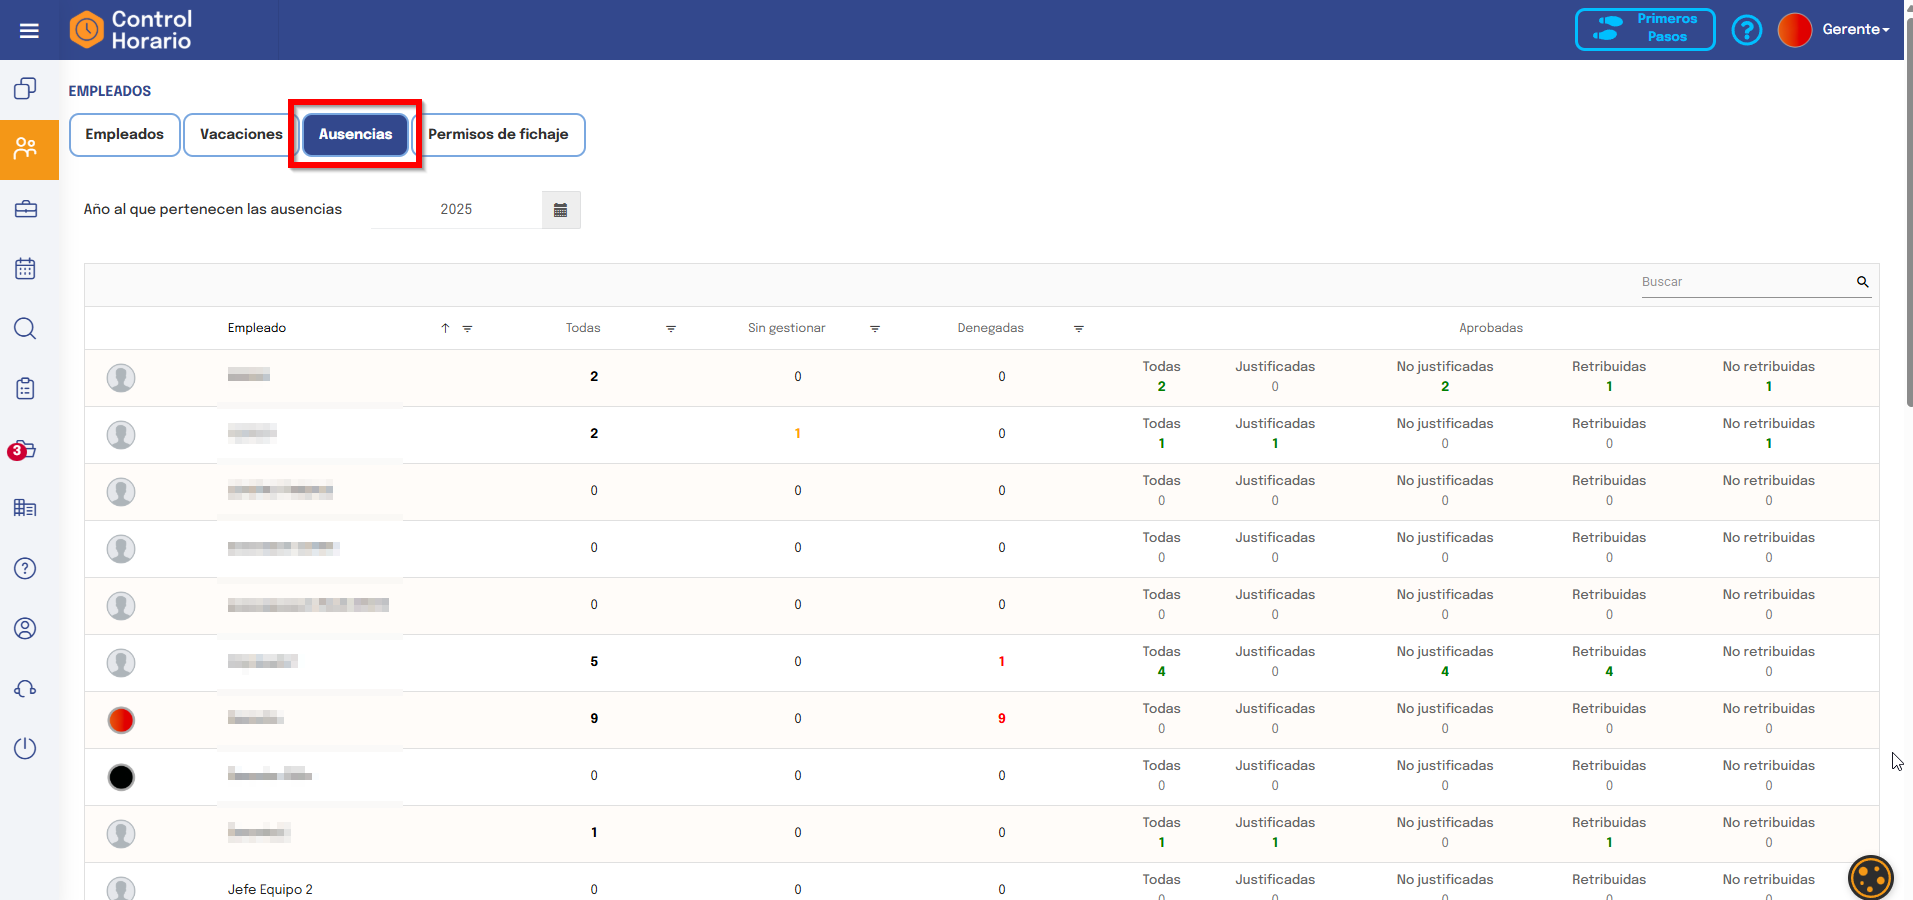Open the hamburger navigation menu
Screen dimensions: 1913x900
pyautogui.click(x=29, y=31)
